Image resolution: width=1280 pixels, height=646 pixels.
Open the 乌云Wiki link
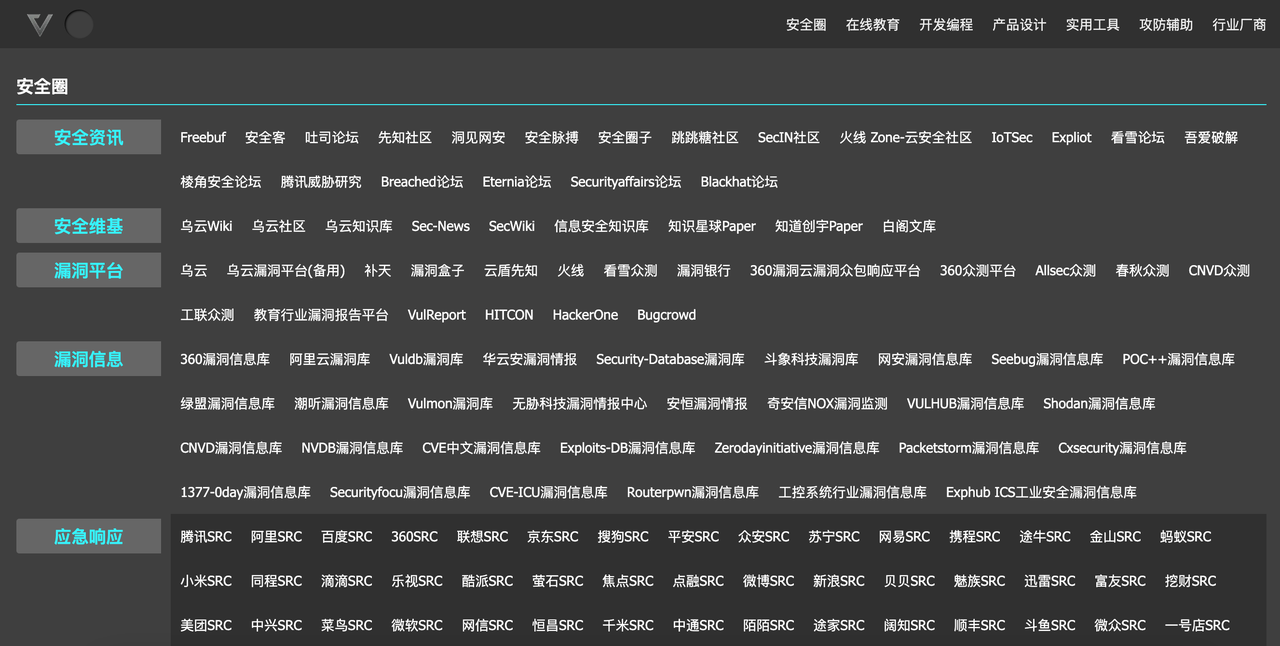tap(206, 227)
